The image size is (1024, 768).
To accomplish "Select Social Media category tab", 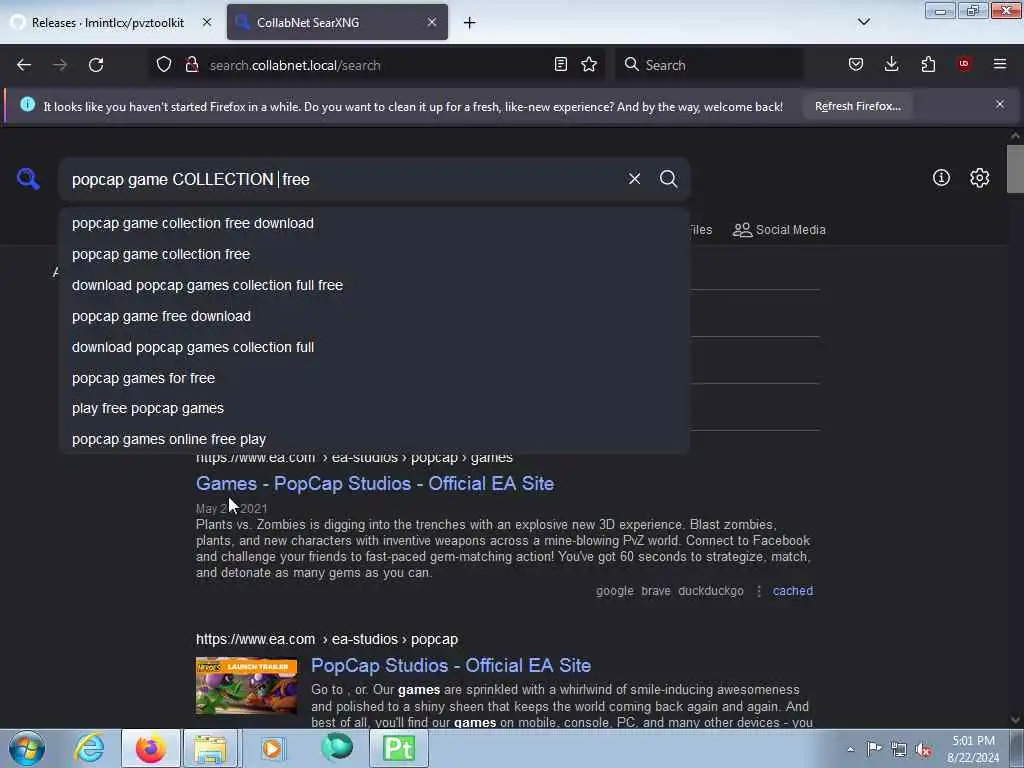I will point(779,230).
